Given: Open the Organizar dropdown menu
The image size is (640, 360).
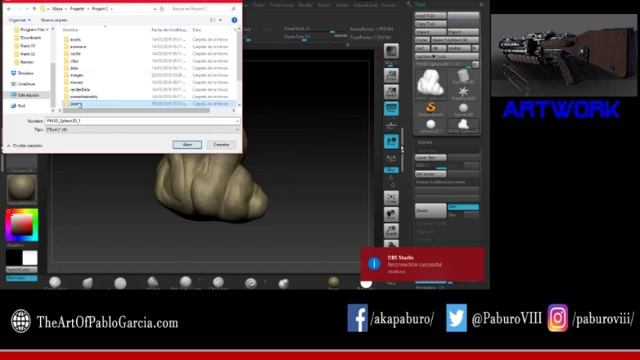Looking at the screenshot, I should [20, 20].
